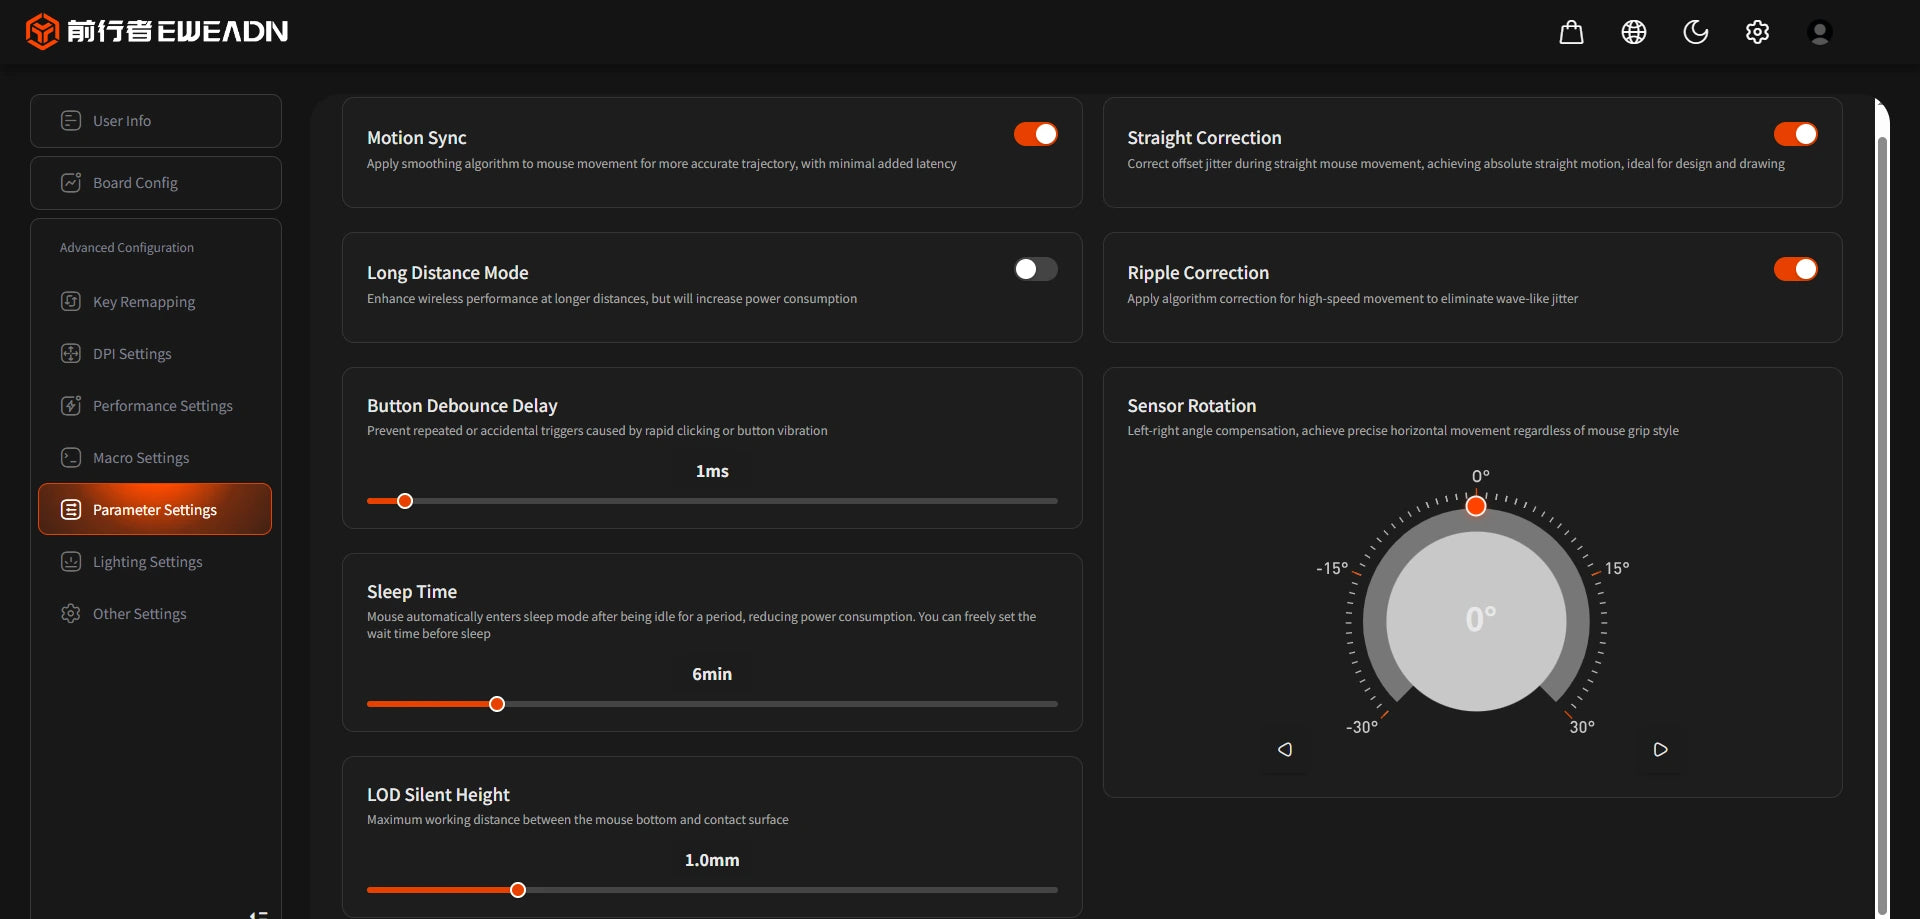Screen dimensions: 1920x919
Task: Open the User Info page
Action: point(156,121)
